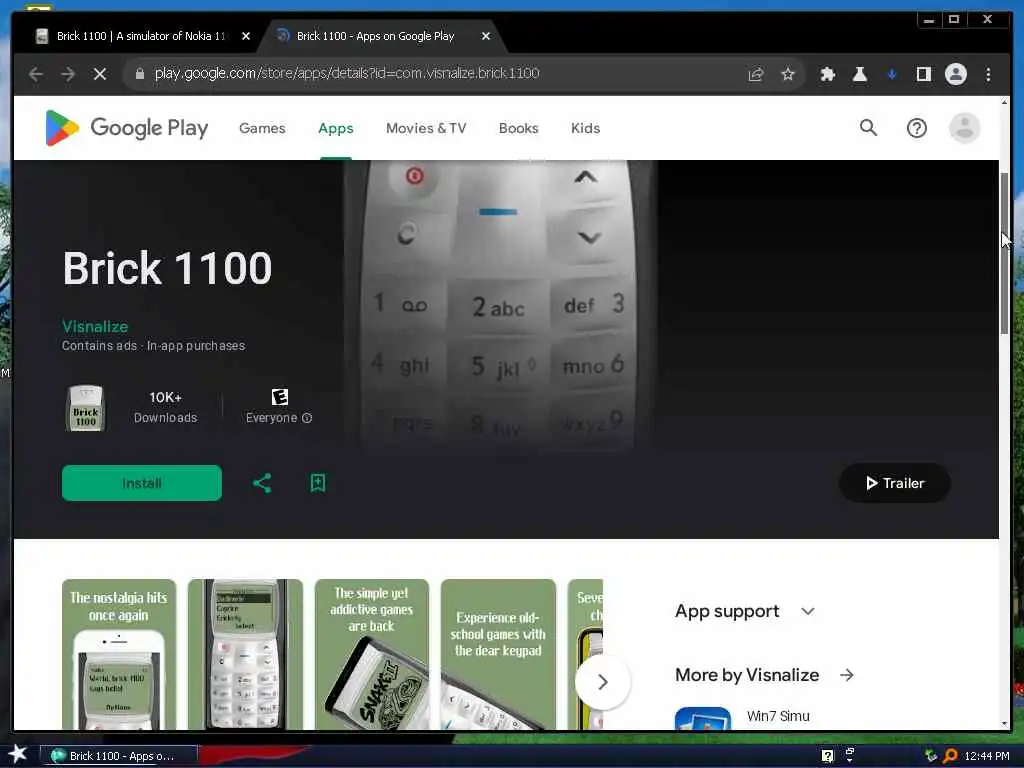Open the Games section
The width and height of the screenshot is (1024, 768).
[262, 128]
